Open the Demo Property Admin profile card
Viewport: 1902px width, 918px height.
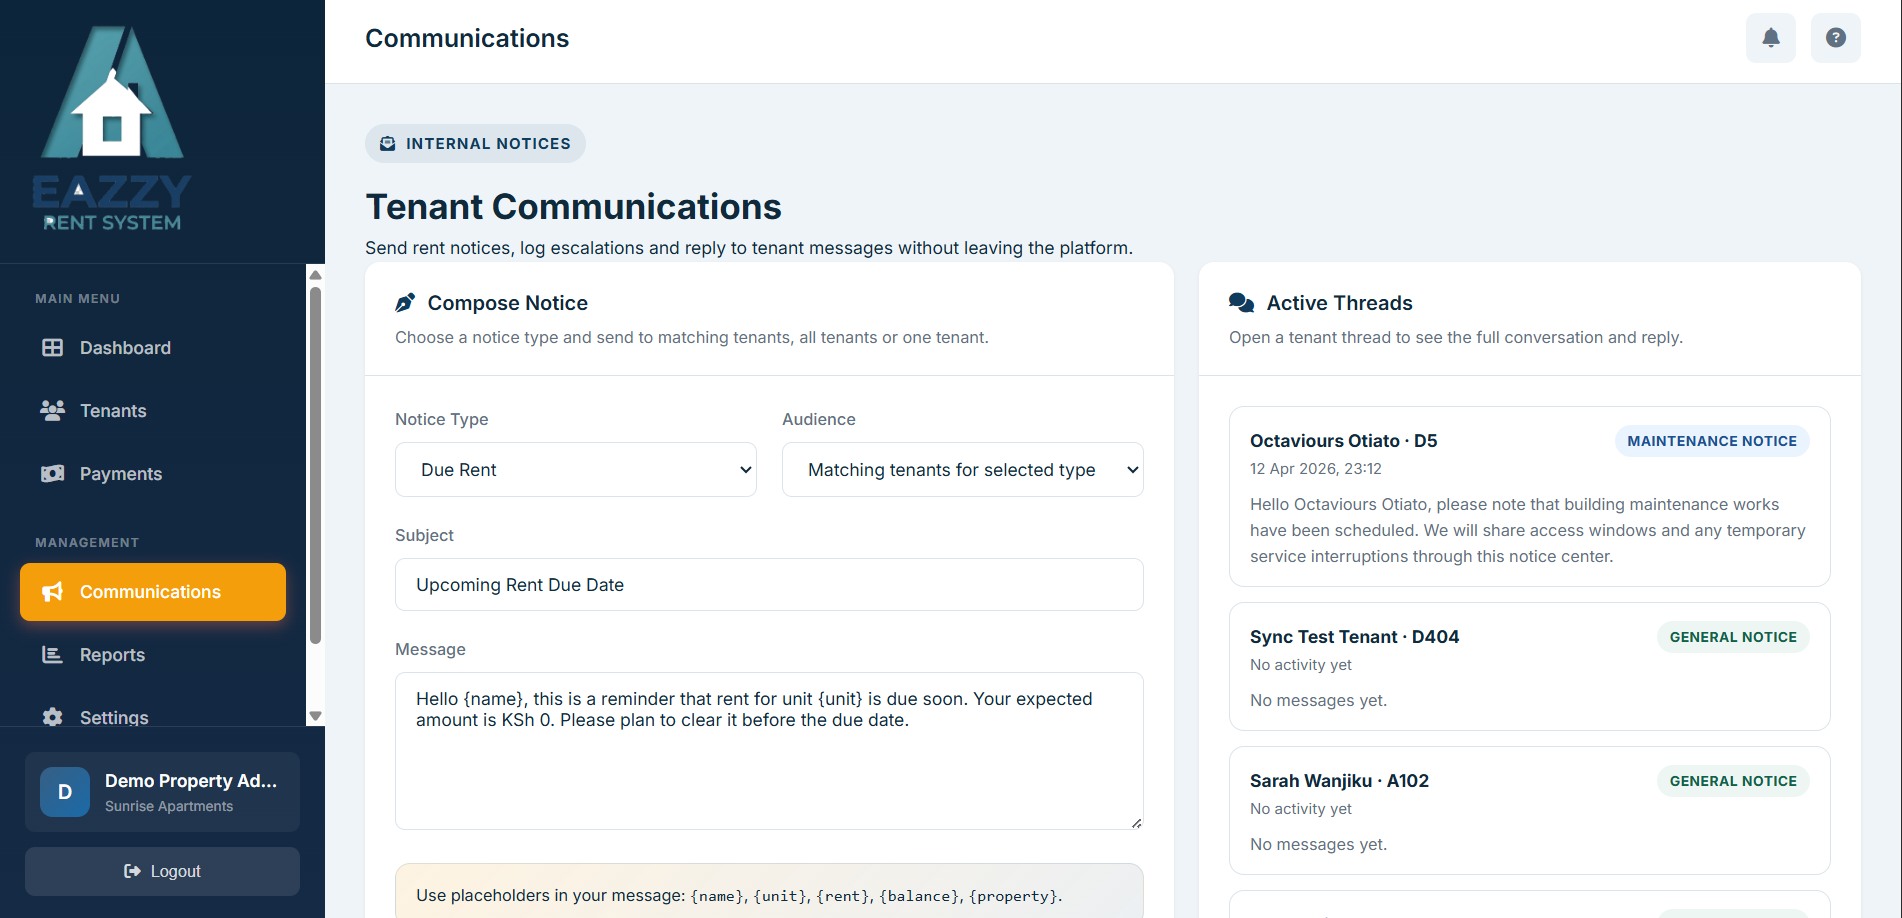pyautogui.click(x=162, y=792)
